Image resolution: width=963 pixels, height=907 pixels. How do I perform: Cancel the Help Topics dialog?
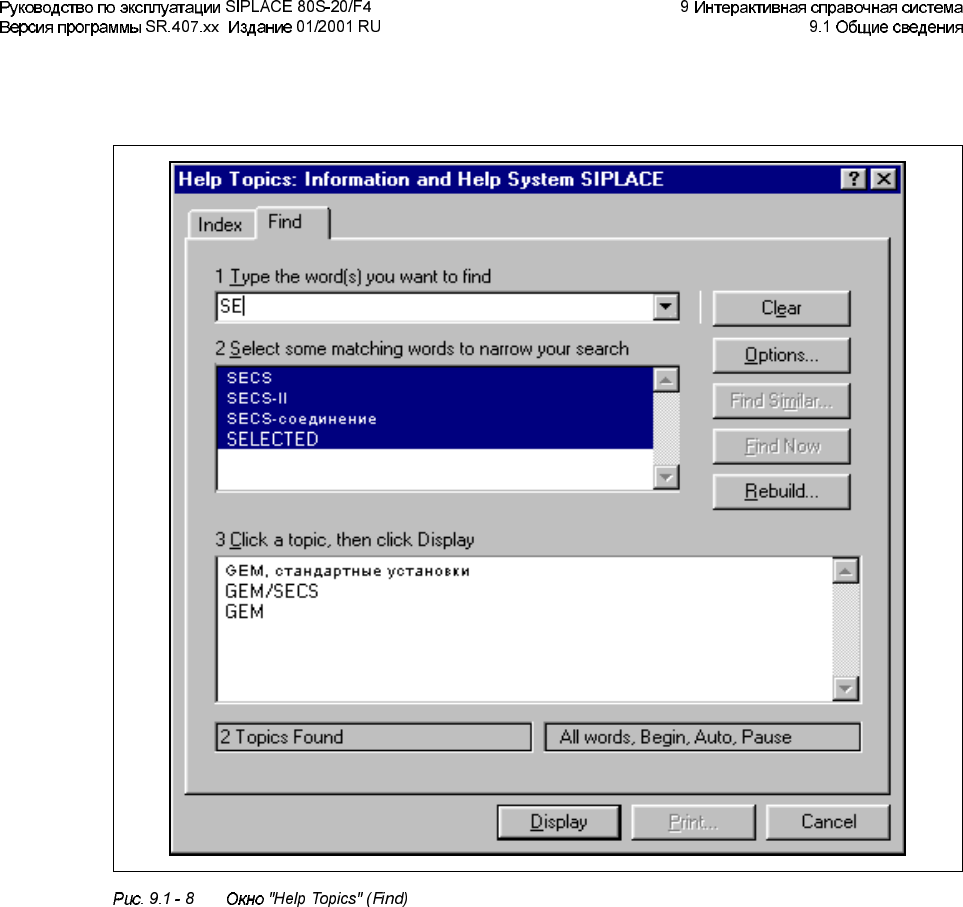tap(828, 822)
